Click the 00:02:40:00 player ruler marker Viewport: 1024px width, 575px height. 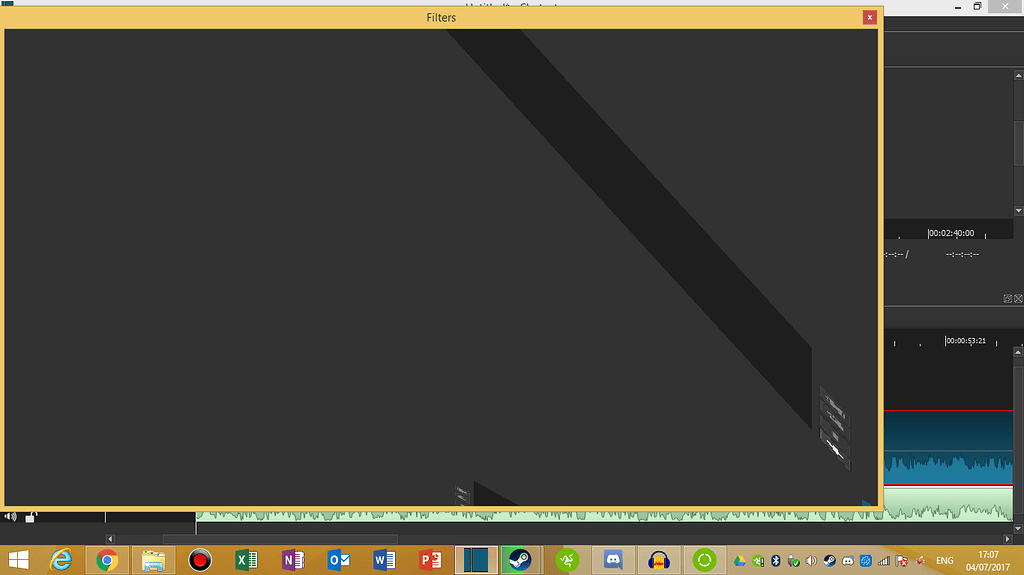[x=951, y=233]
